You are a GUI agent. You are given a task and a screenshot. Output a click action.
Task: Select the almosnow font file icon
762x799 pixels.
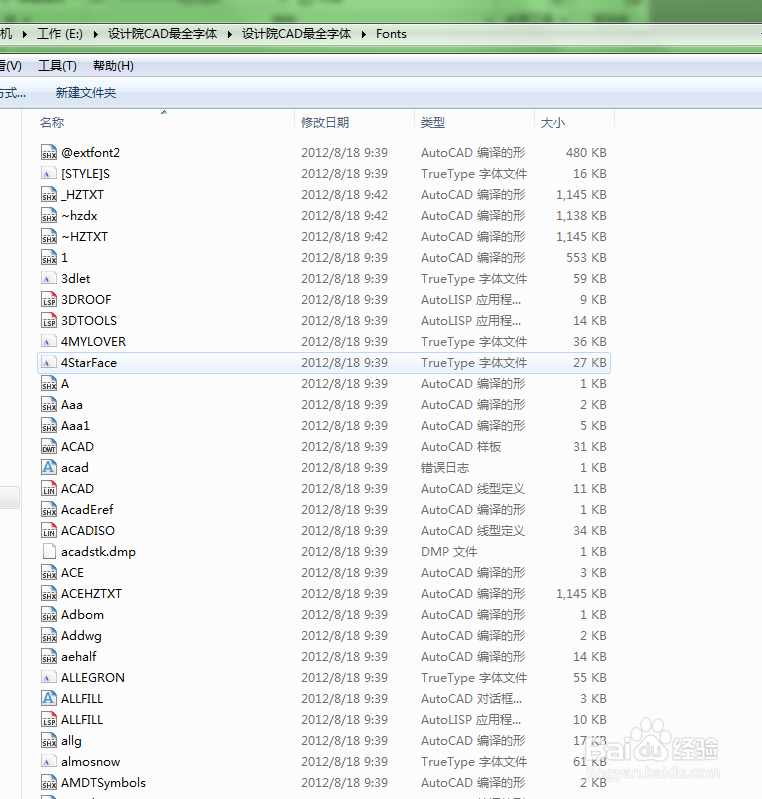point(49,761)
